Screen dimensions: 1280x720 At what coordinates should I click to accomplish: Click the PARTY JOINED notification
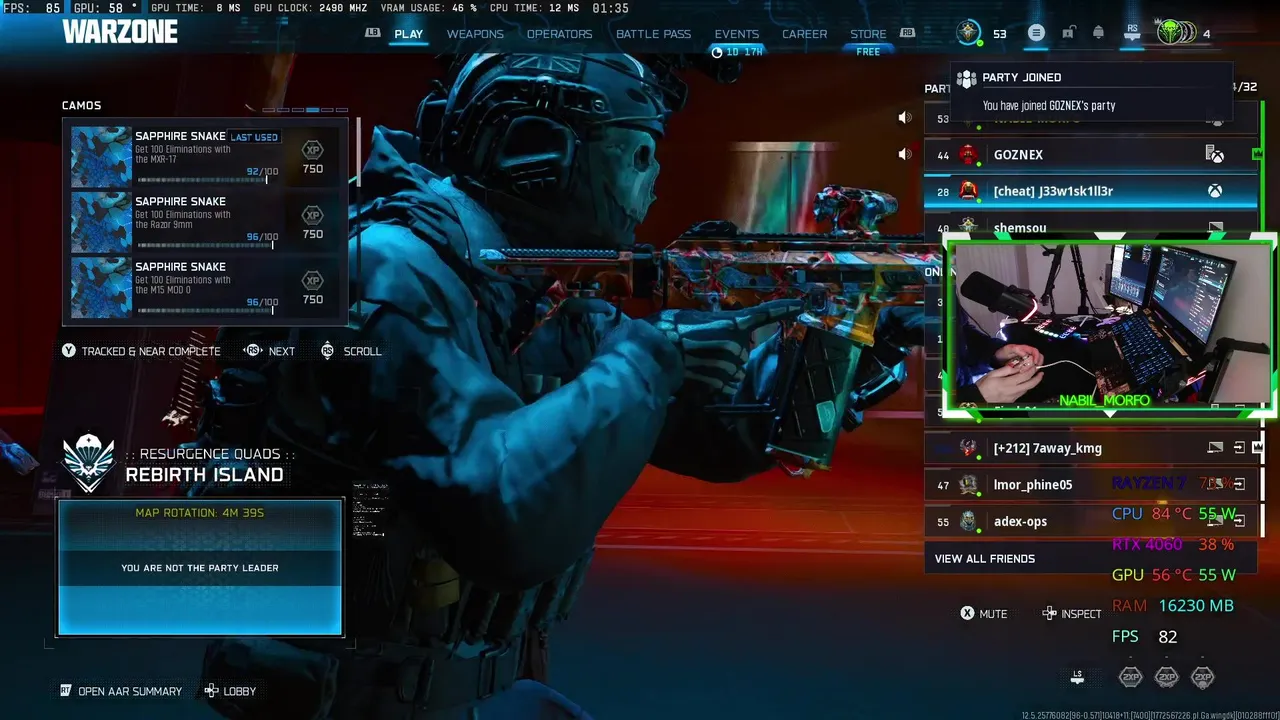[1092, 91]
